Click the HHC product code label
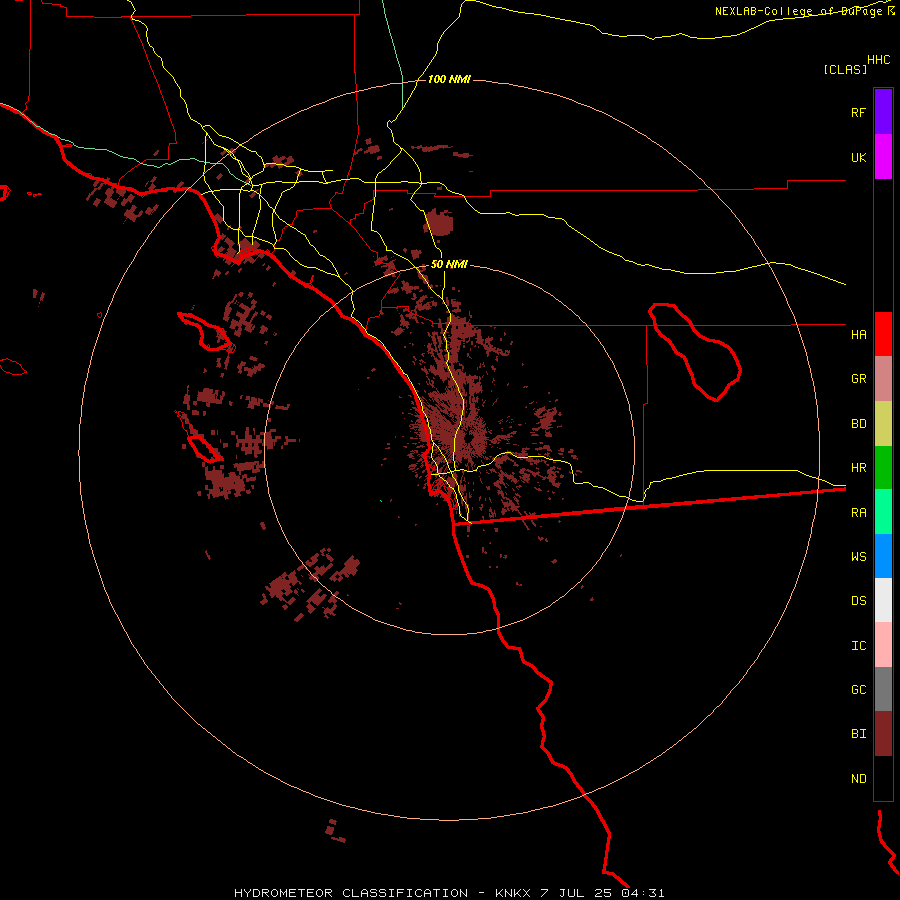Screen dimensions: 900x900 (x=879, y=60)
